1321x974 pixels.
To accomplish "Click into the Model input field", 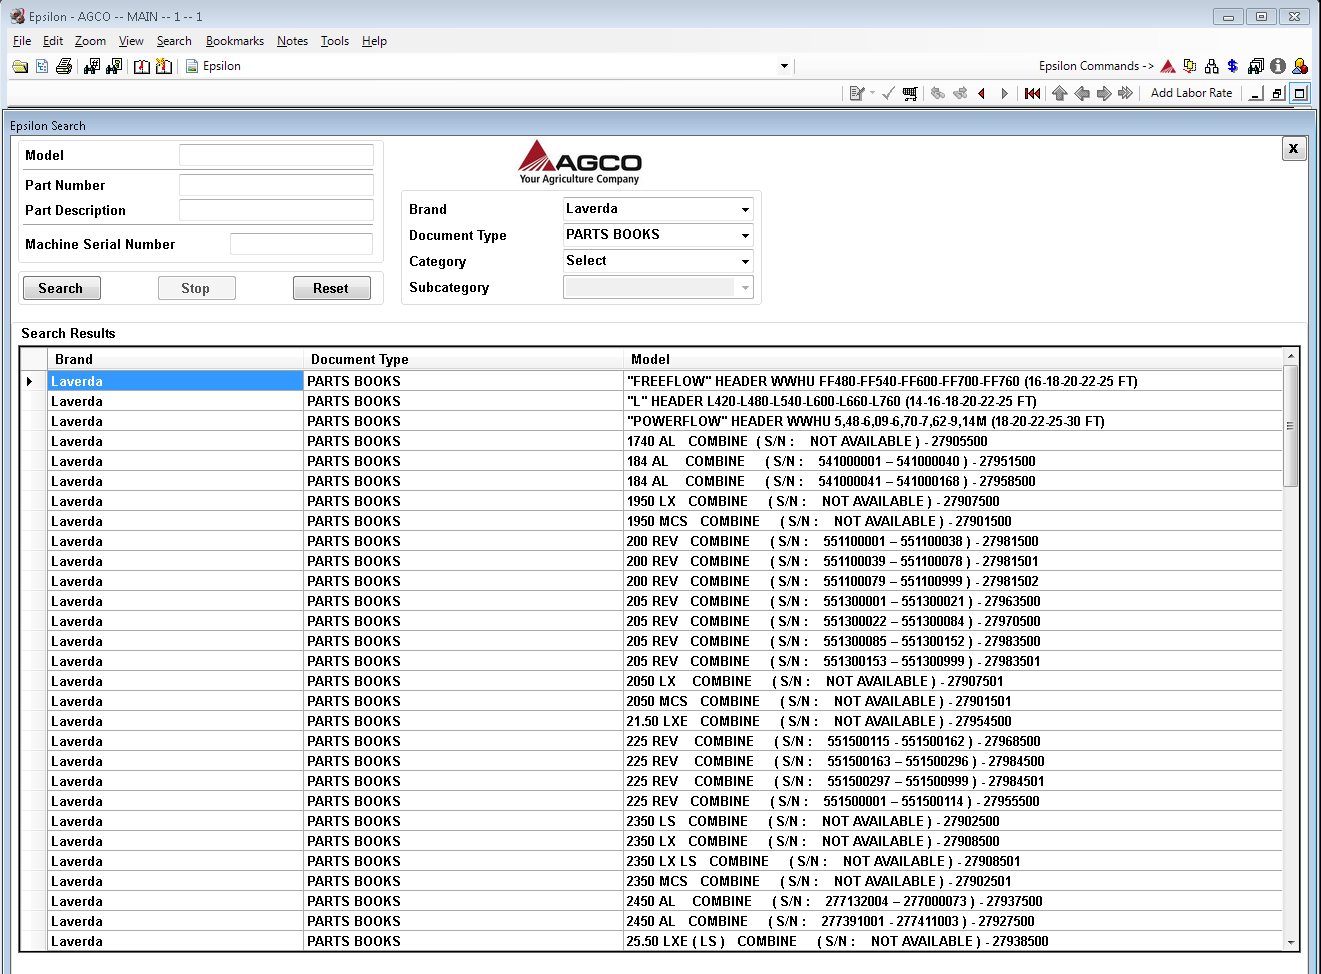I will [276, 155].
